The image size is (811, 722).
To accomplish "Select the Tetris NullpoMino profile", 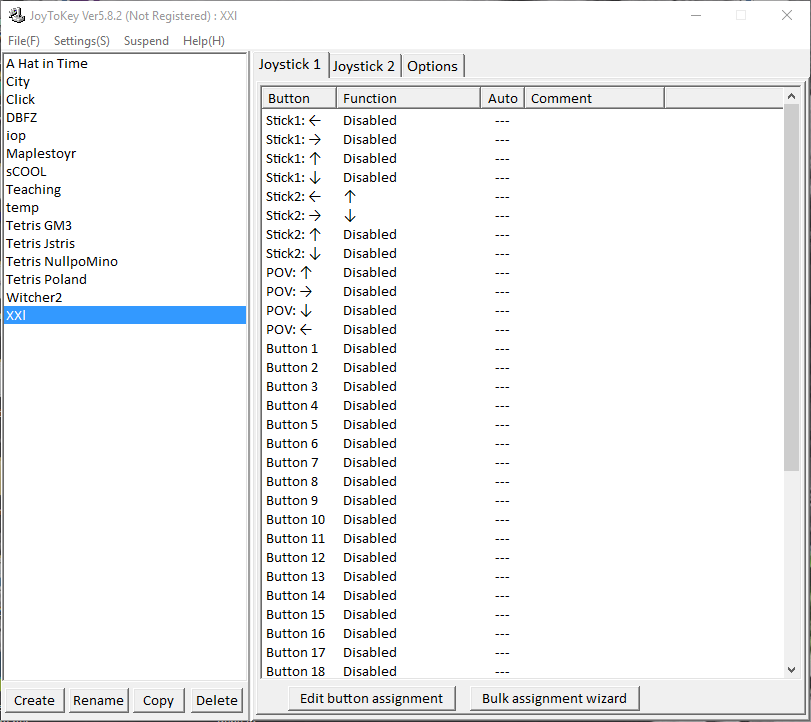I will click(x=125, y=262).
